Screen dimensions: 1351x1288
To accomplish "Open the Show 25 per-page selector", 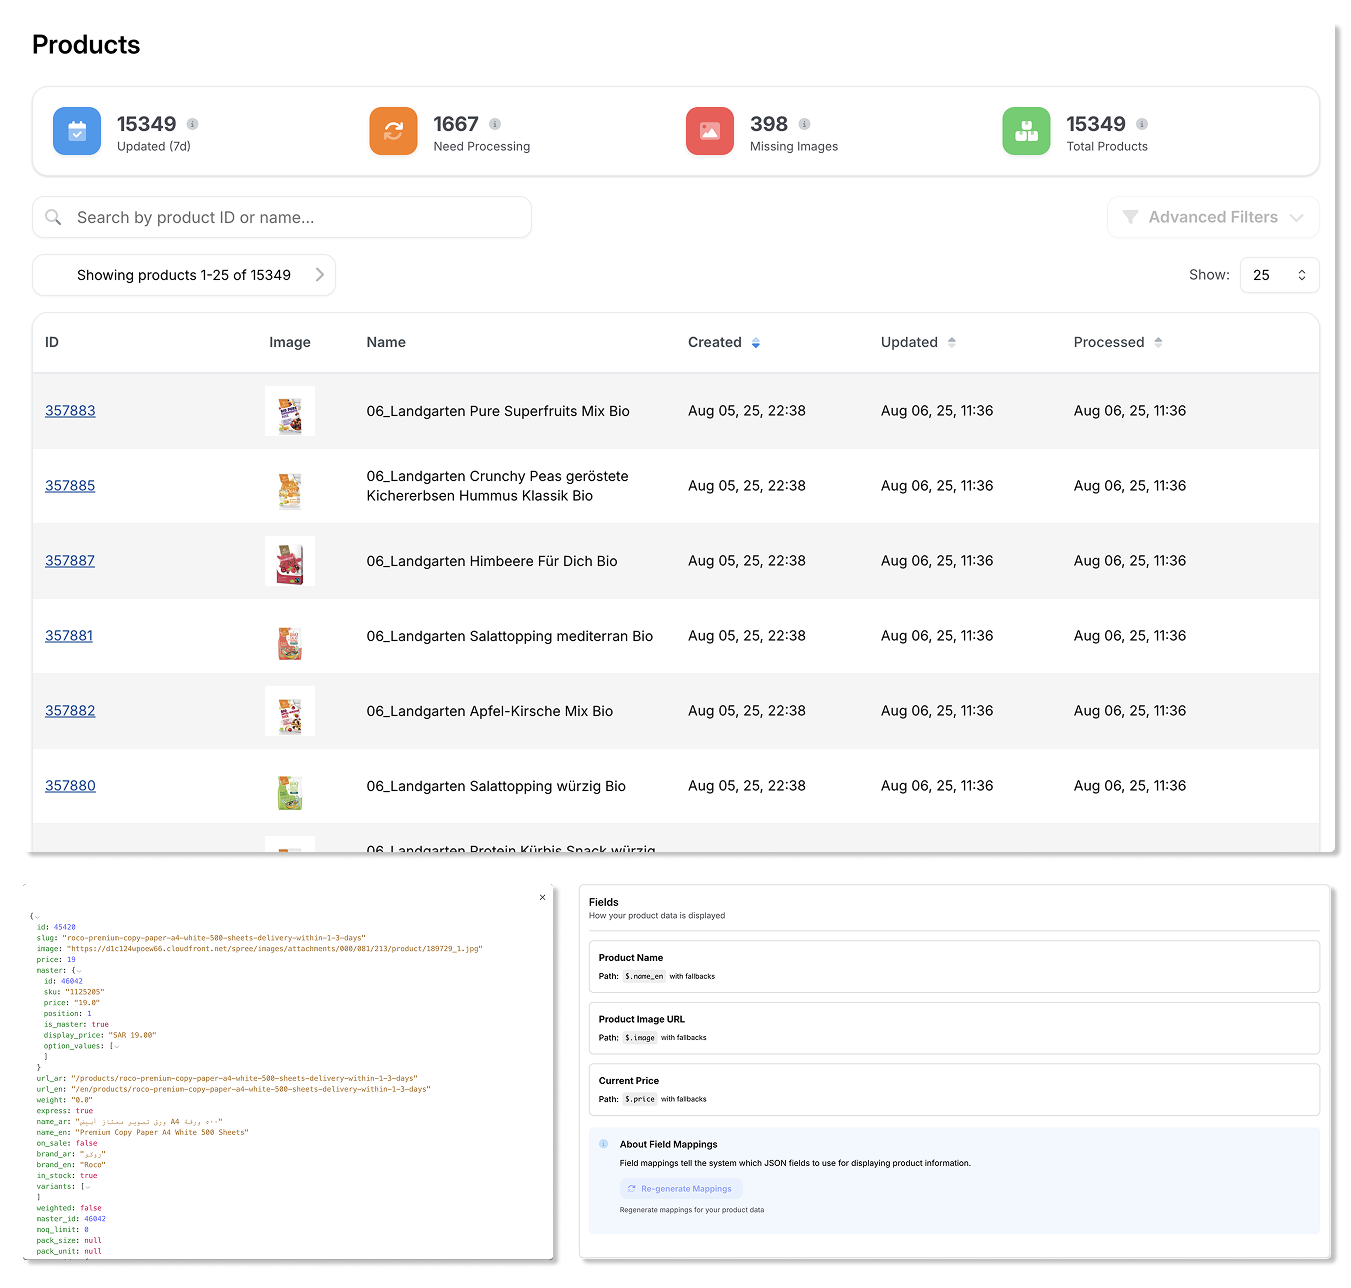I will pos(1279,275).
